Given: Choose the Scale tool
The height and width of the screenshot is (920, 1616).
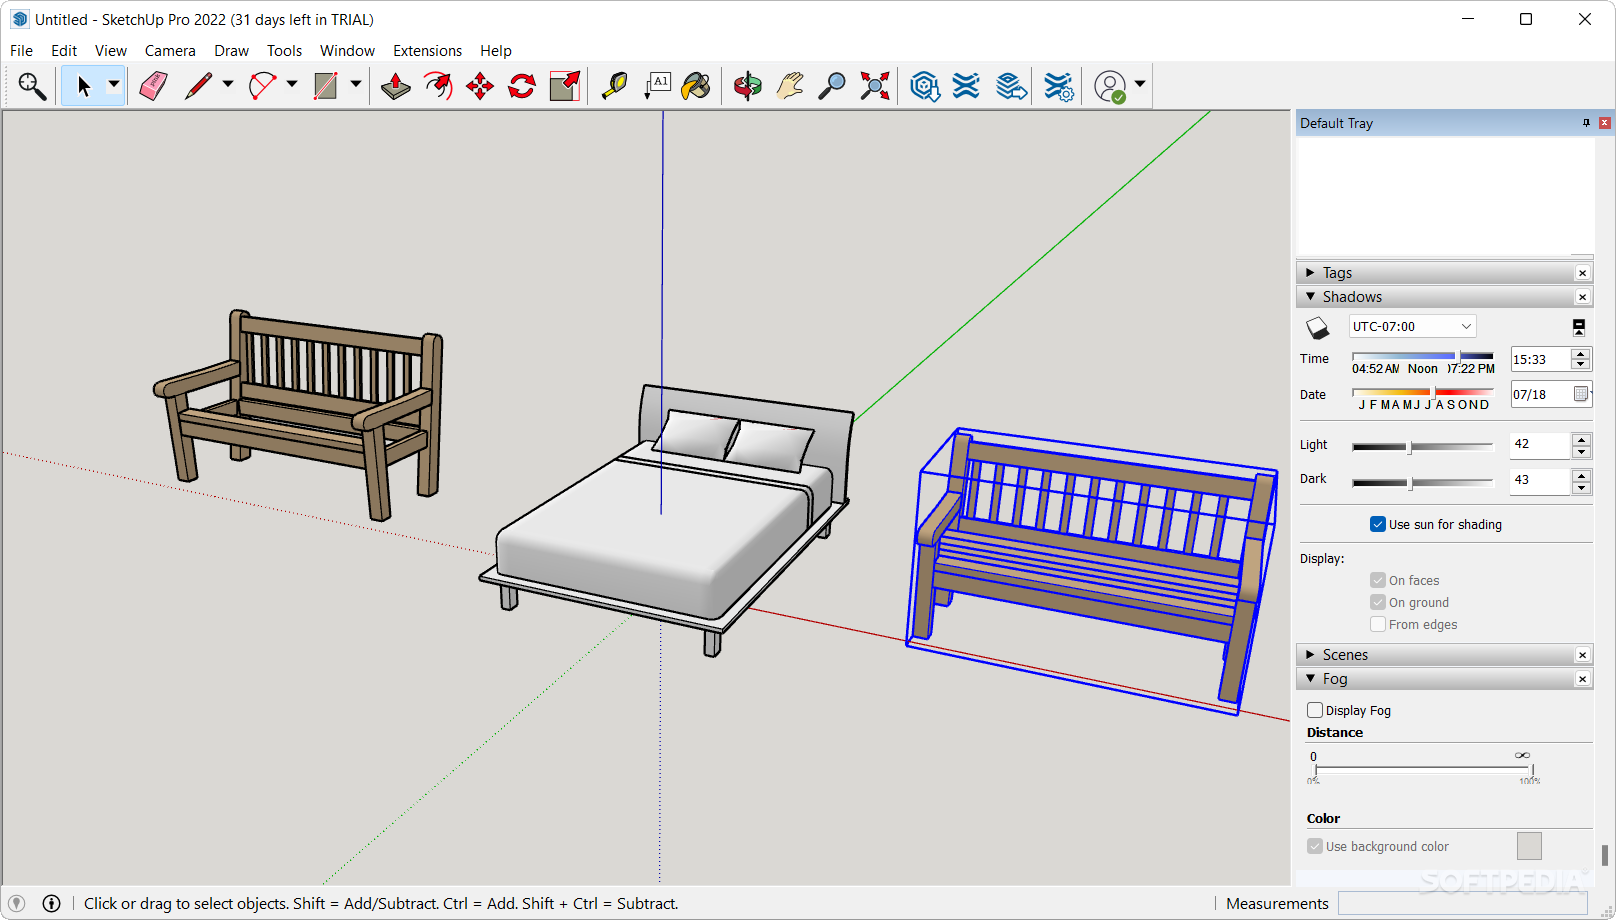Looking at the screenshot, I should [565, 87].
